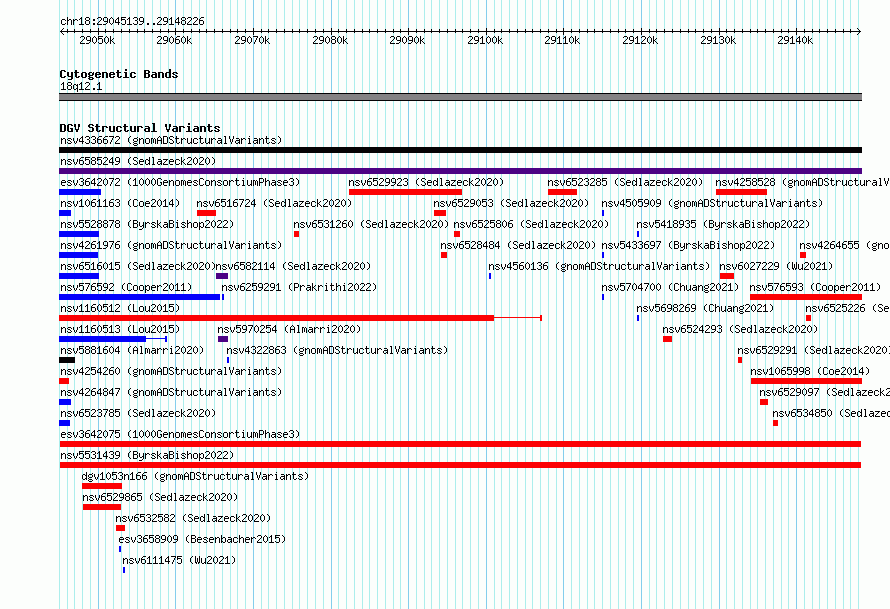Open esv3658909 (Besenbacher2015) label
Image resolution: width=890 pixels, height=609 pixels.
[202, 539]
